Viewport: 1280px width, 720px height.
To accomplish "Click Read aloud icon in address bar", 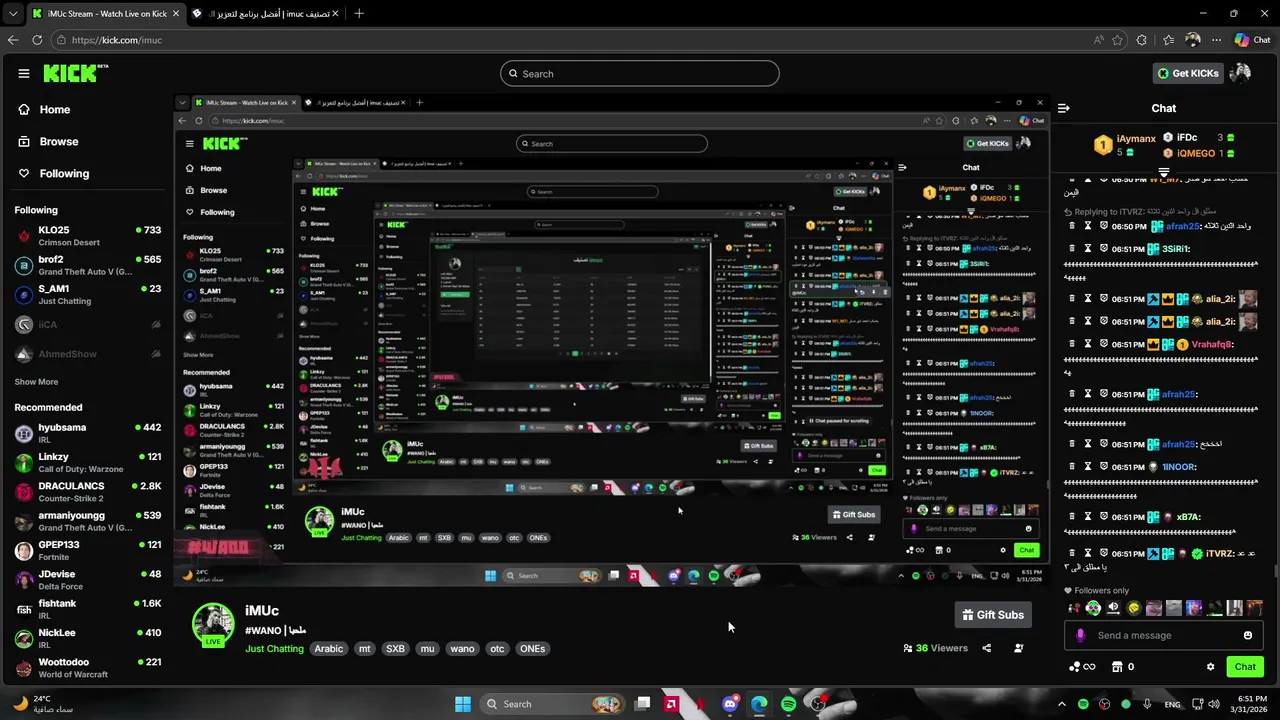I will tap(1098, 40).
